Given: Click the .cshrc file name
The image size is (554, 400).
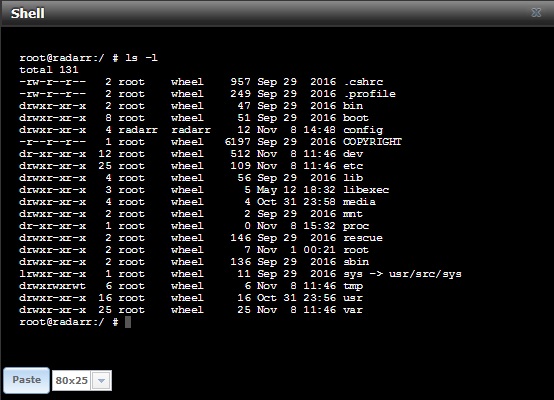Looking at the screenshot, I should [x=363, y=82].
